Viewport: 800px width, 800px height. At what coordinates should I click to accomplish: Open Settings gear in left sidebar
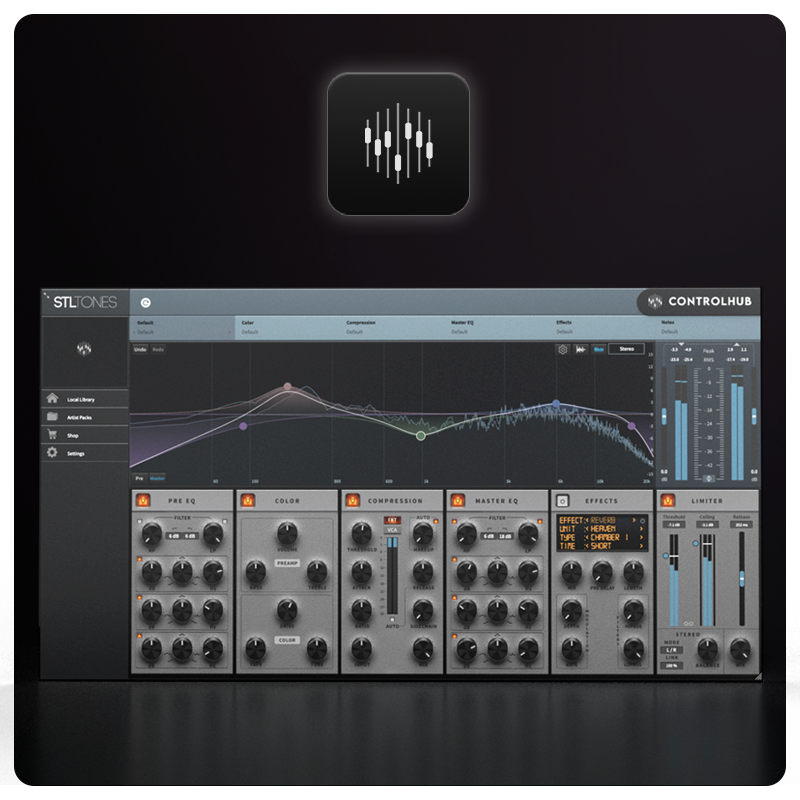click(x=52, y=453)
